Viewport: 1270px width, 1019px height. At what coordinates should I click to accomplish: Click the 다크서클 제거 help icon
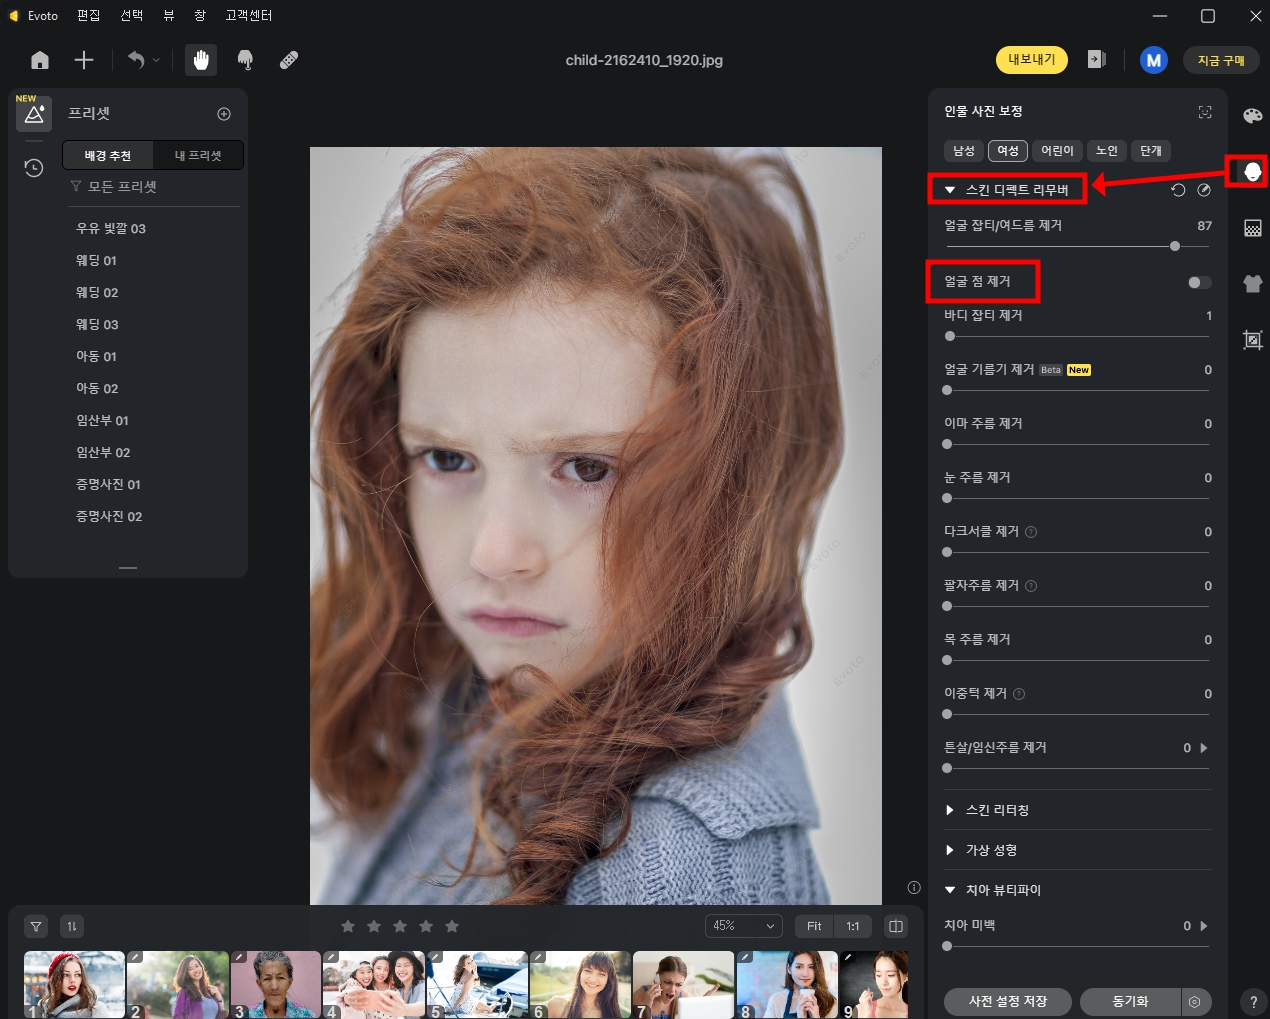[1031, 532]
